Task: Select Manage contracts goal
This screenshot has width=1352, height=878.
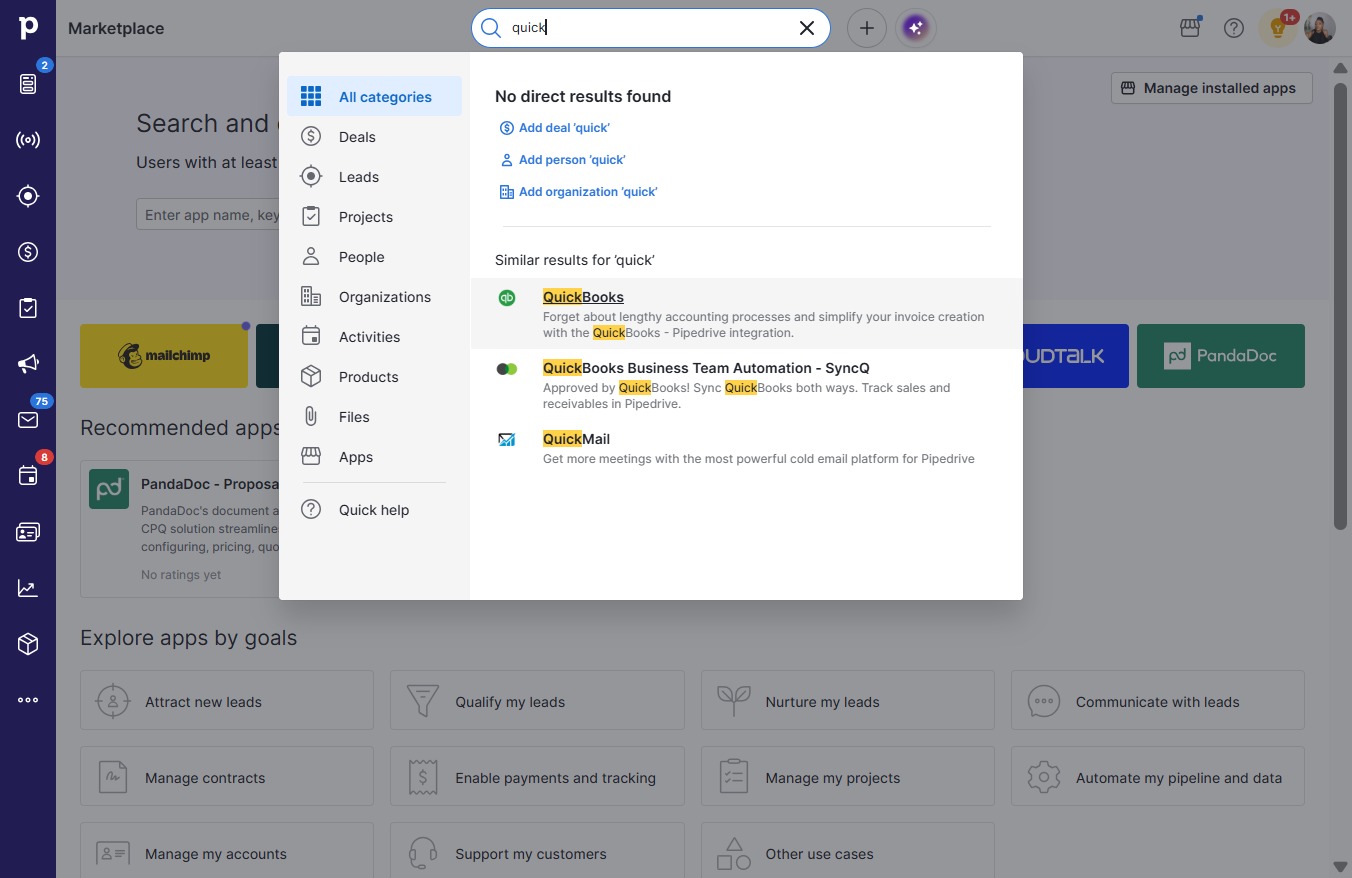Action: (227, 778)
